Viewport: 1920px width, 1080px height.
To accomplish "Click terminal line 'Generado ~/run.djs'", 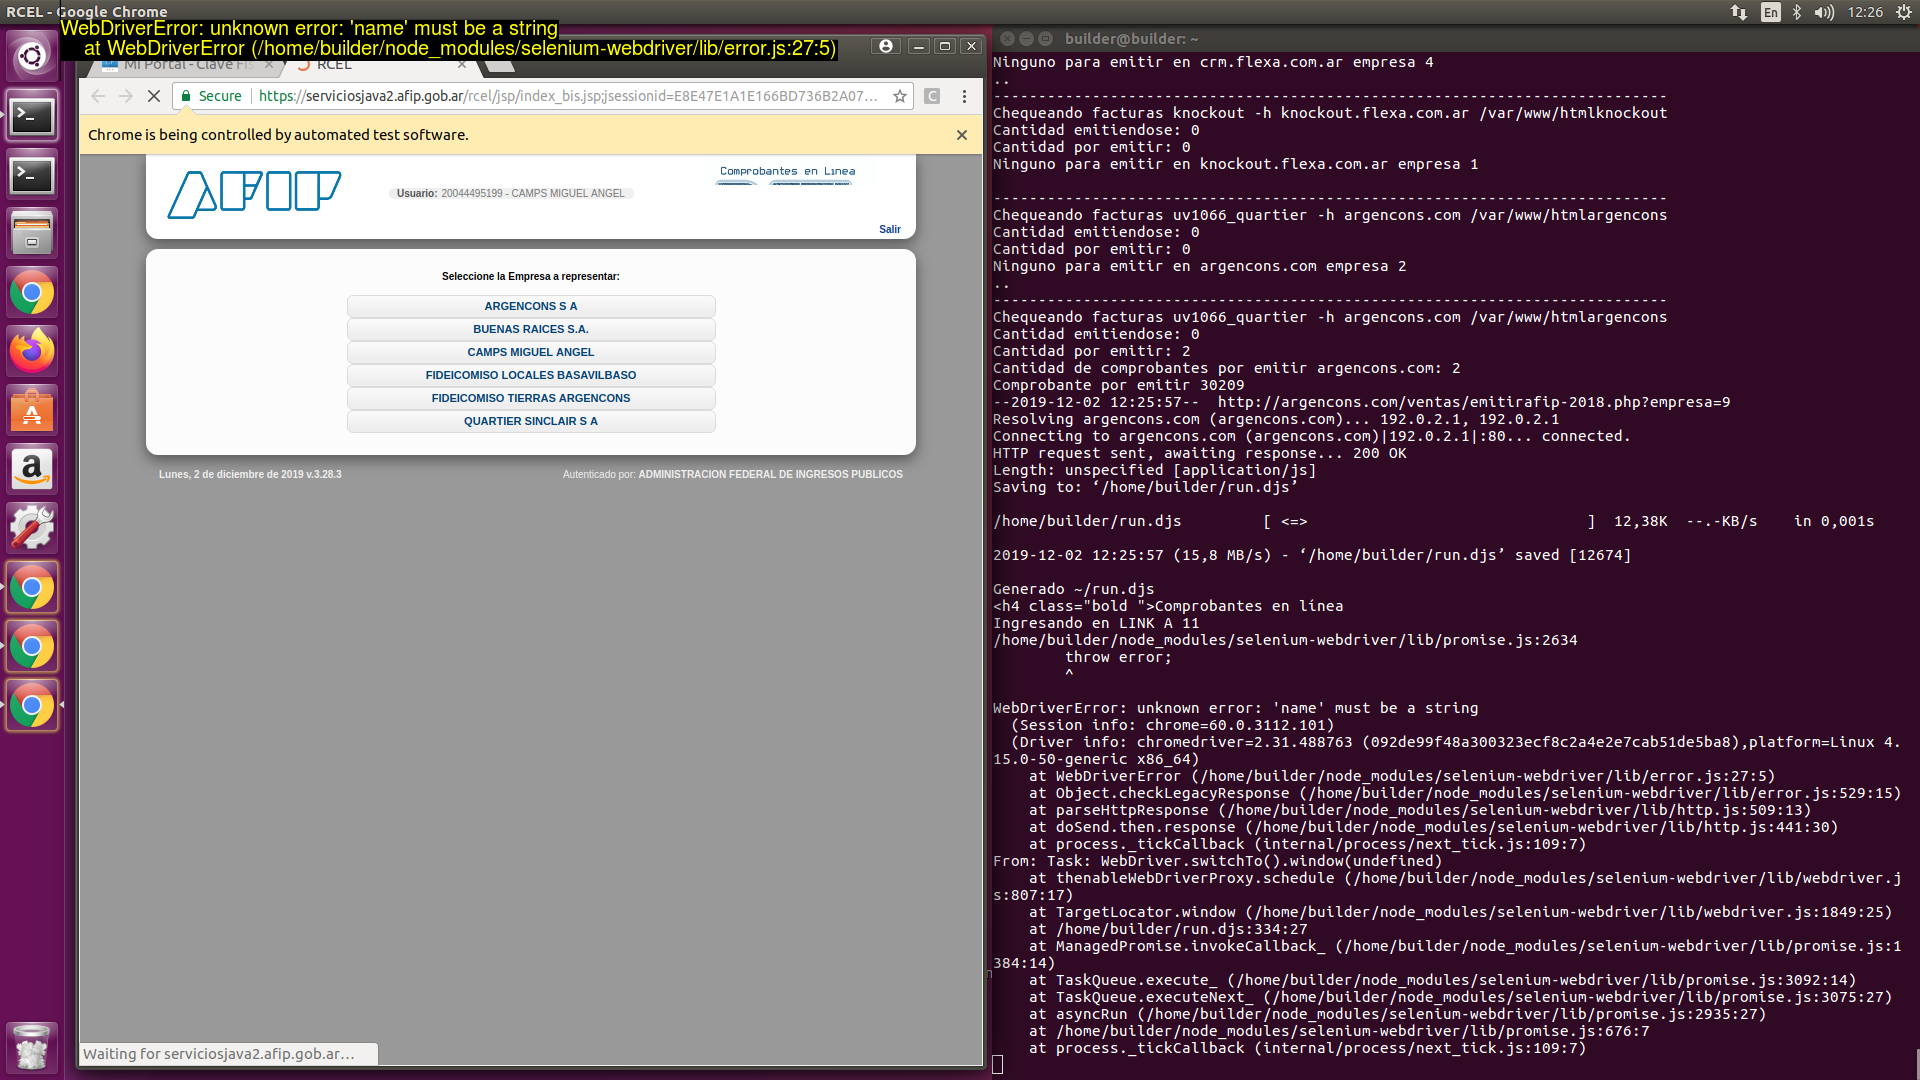I will pyautogui.click(x=1074, y=589).
